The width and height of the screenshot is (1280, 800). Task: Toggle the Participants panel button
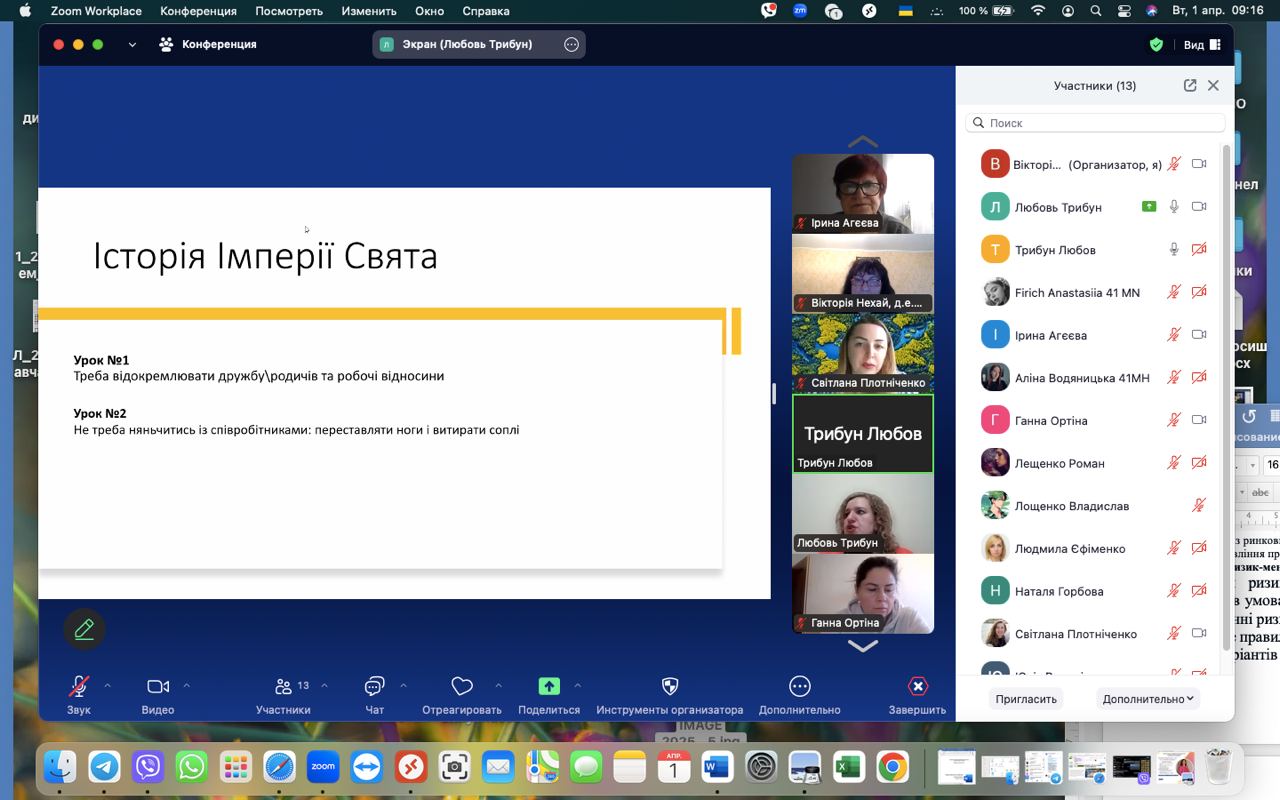click(283, 687)
